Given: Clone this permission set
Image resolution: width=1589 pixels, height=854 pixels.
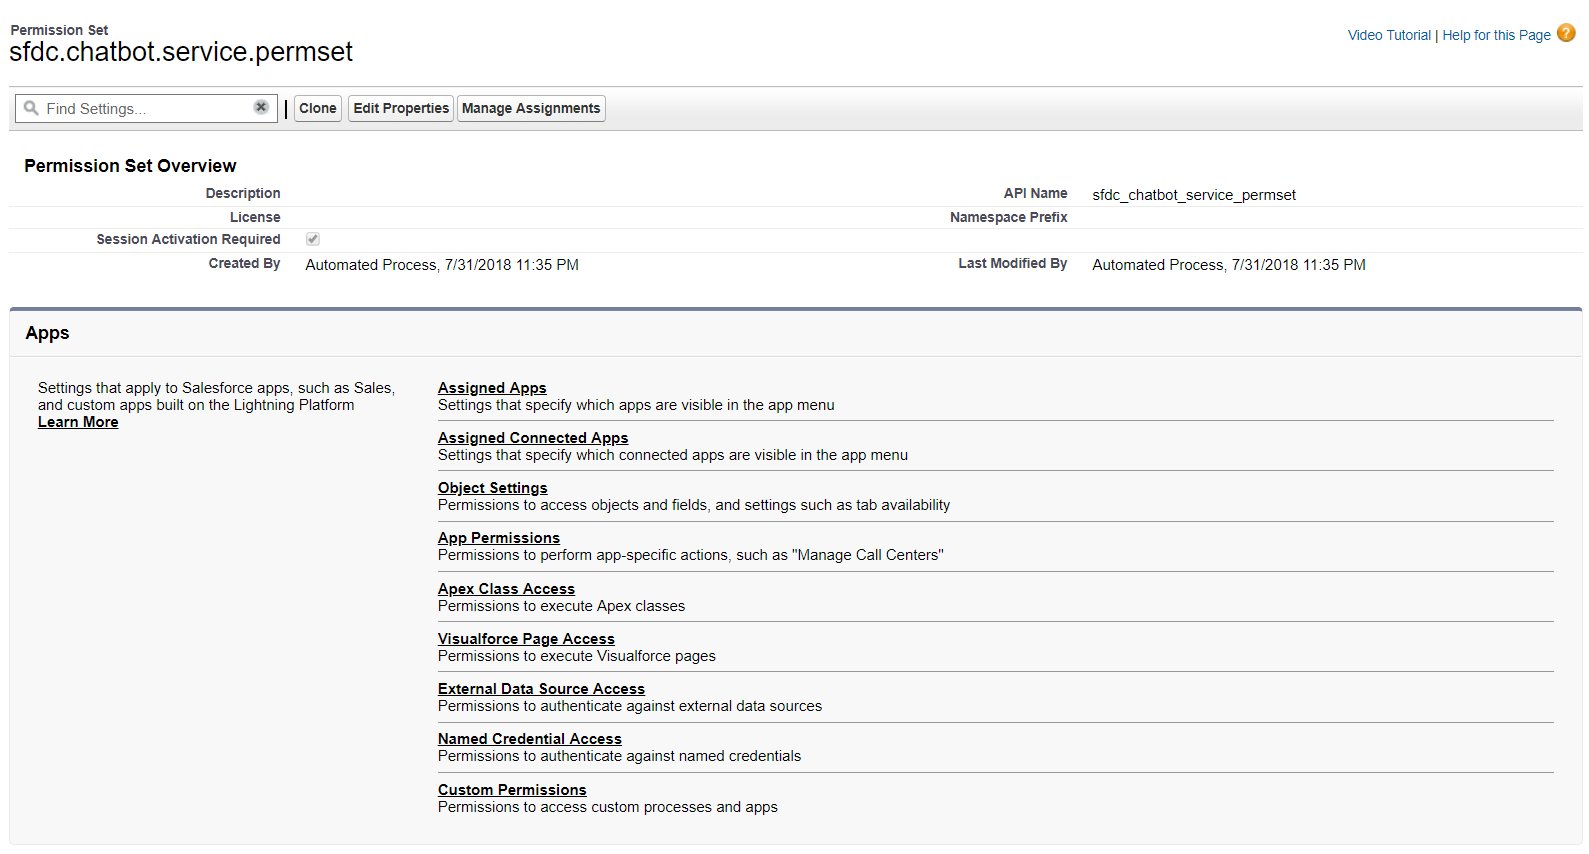Looking at the screenshot, I should 318,108.
